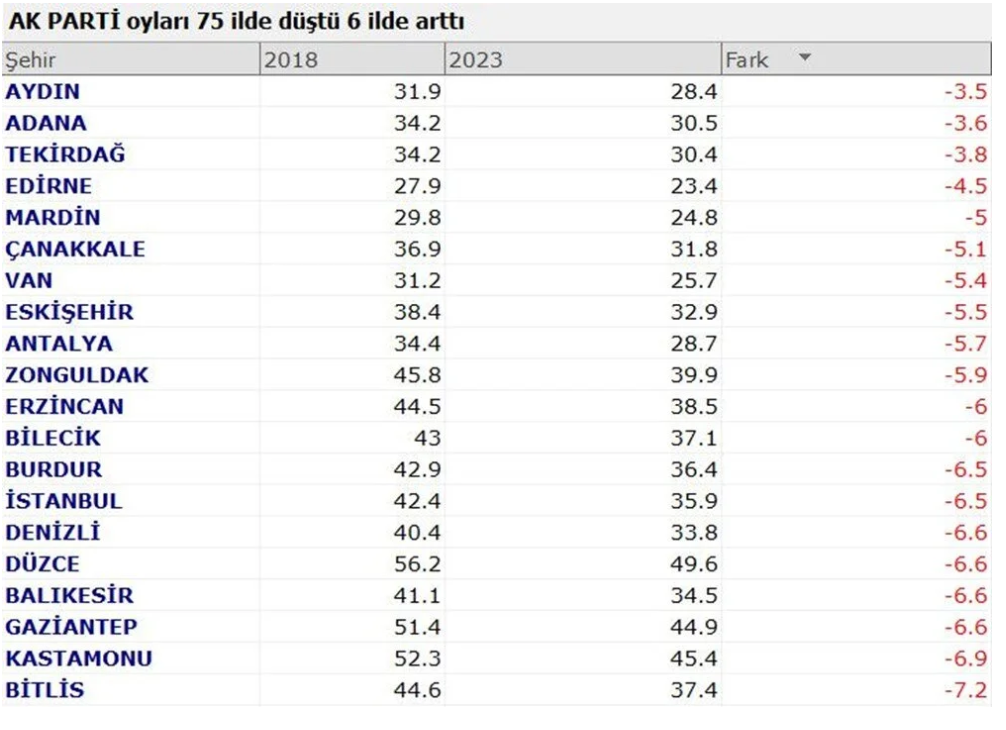Screen dimensions: 1006x730
Task: Select the ADANA row name
Action: click(x=46, y=124)
